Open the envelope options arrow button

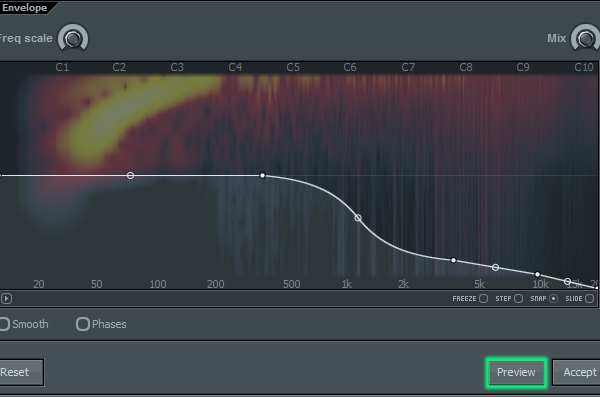[6, 298]
